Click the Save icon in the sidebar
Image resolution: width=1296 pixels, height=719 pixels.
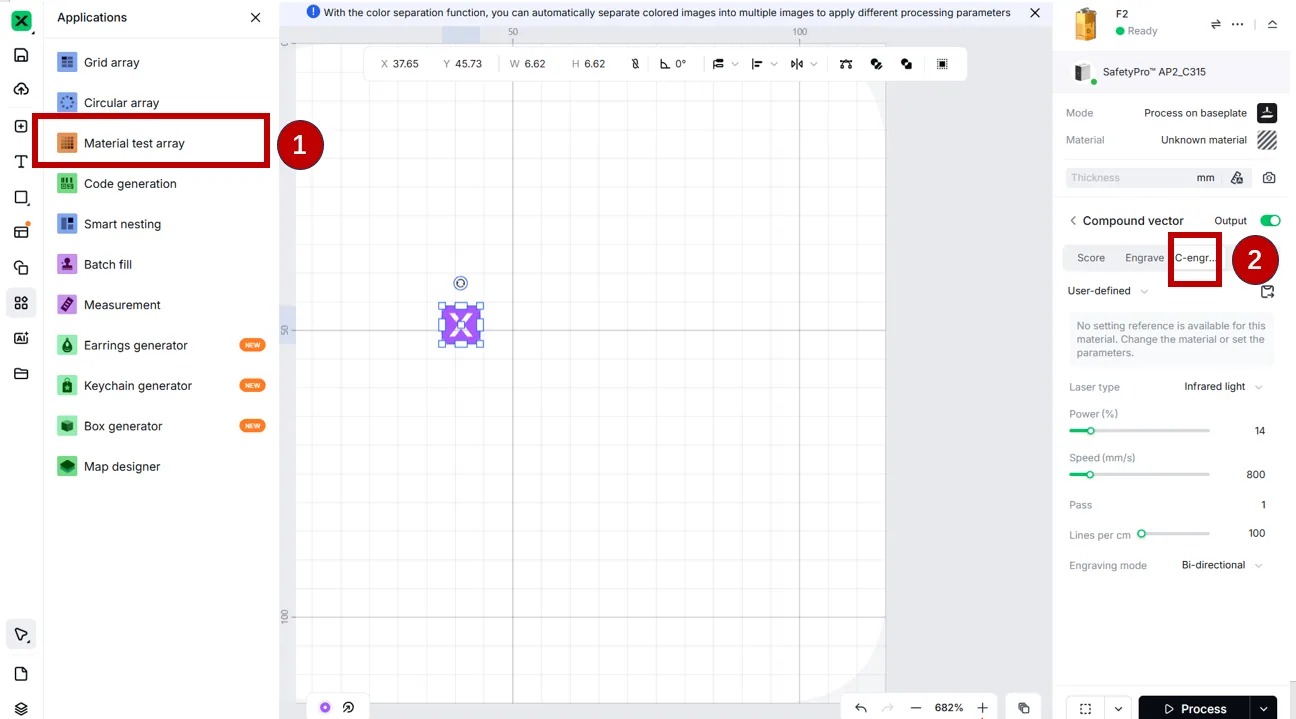point(21,55)
